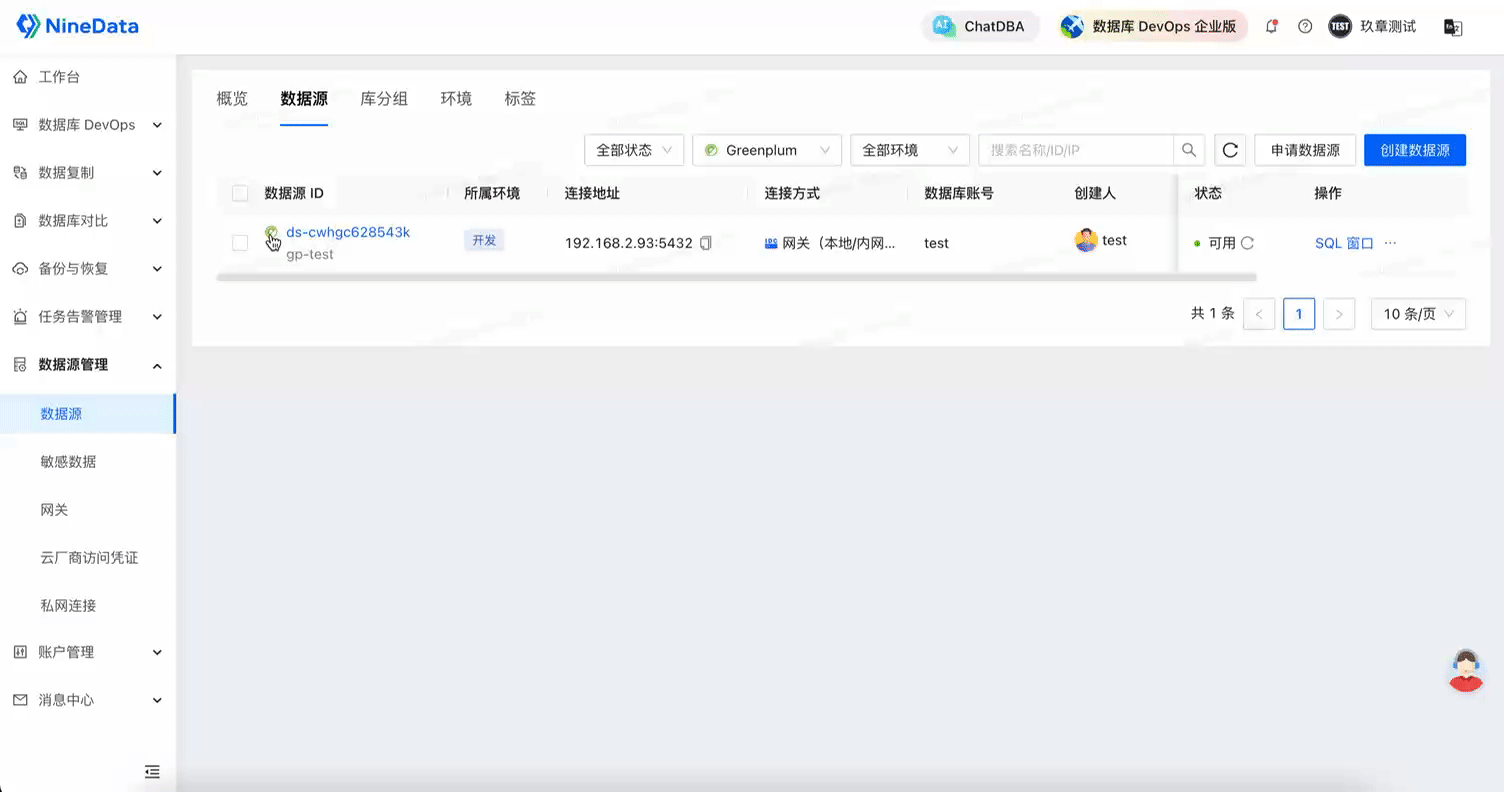1504x792 pixels.
Task: Refresh 可用 status icon
Action: pos(1247,243)
